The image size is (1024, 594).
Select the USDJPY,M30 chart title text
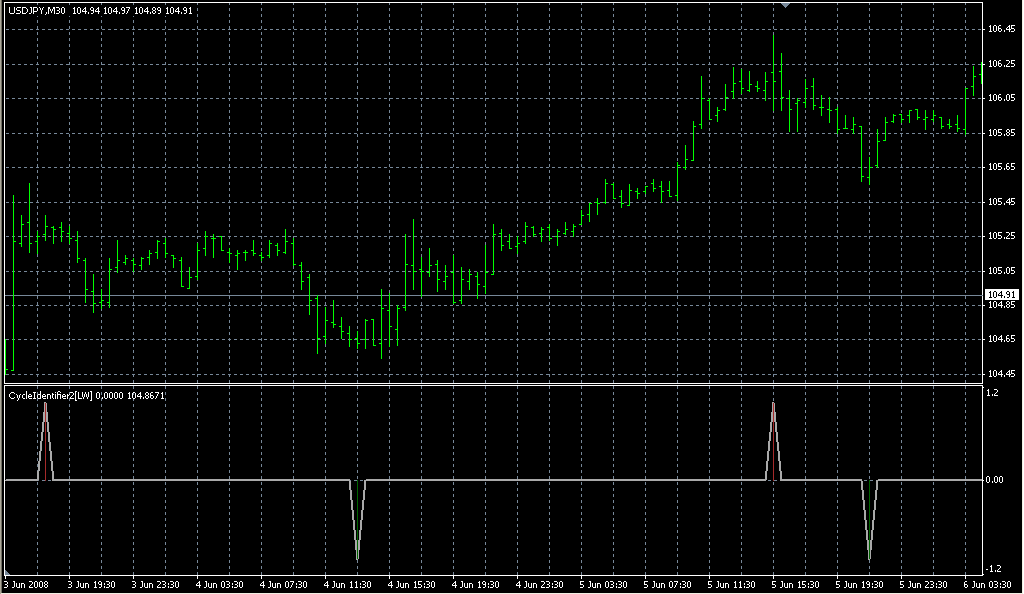tap(37, 11)
